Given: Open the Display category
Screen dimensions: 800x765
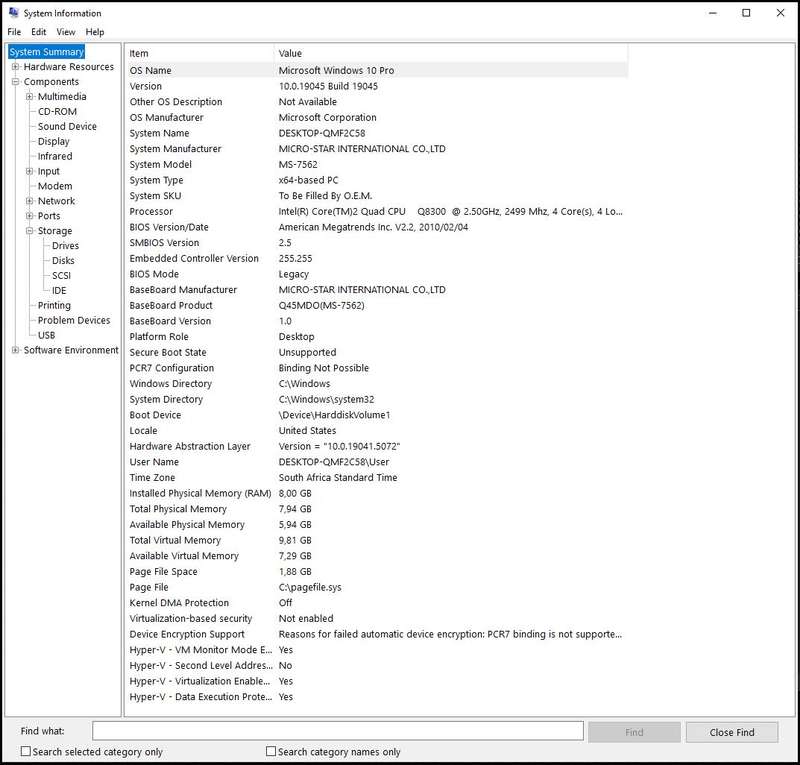Looking at the screenshot, I should click(54, 141).
